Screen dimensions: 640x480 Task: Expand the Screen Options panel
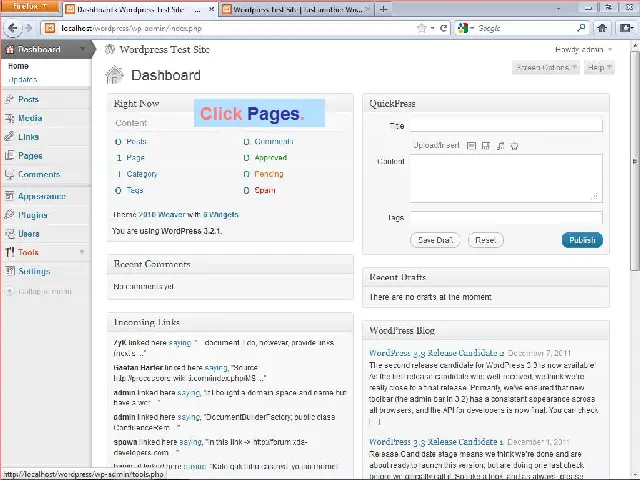(546, 68)
